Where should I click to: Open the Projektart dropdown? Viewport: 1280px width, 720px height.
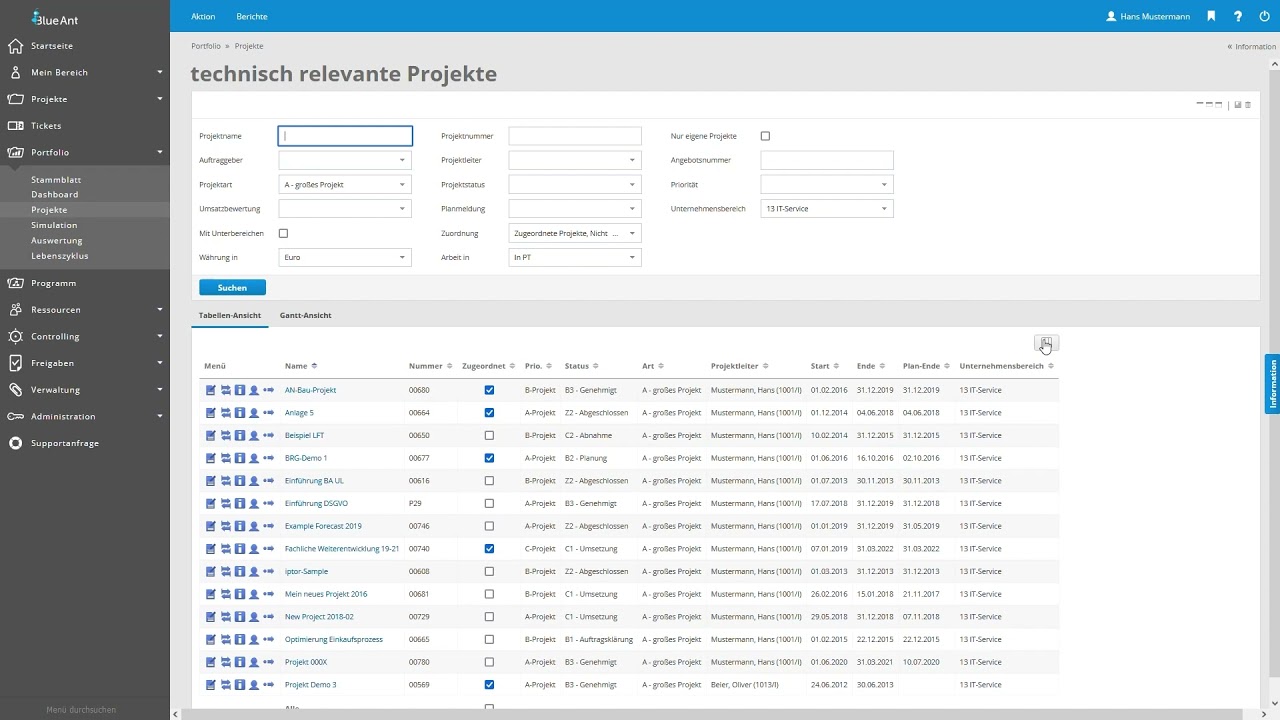pyautogui.click(x=345, y=185)
